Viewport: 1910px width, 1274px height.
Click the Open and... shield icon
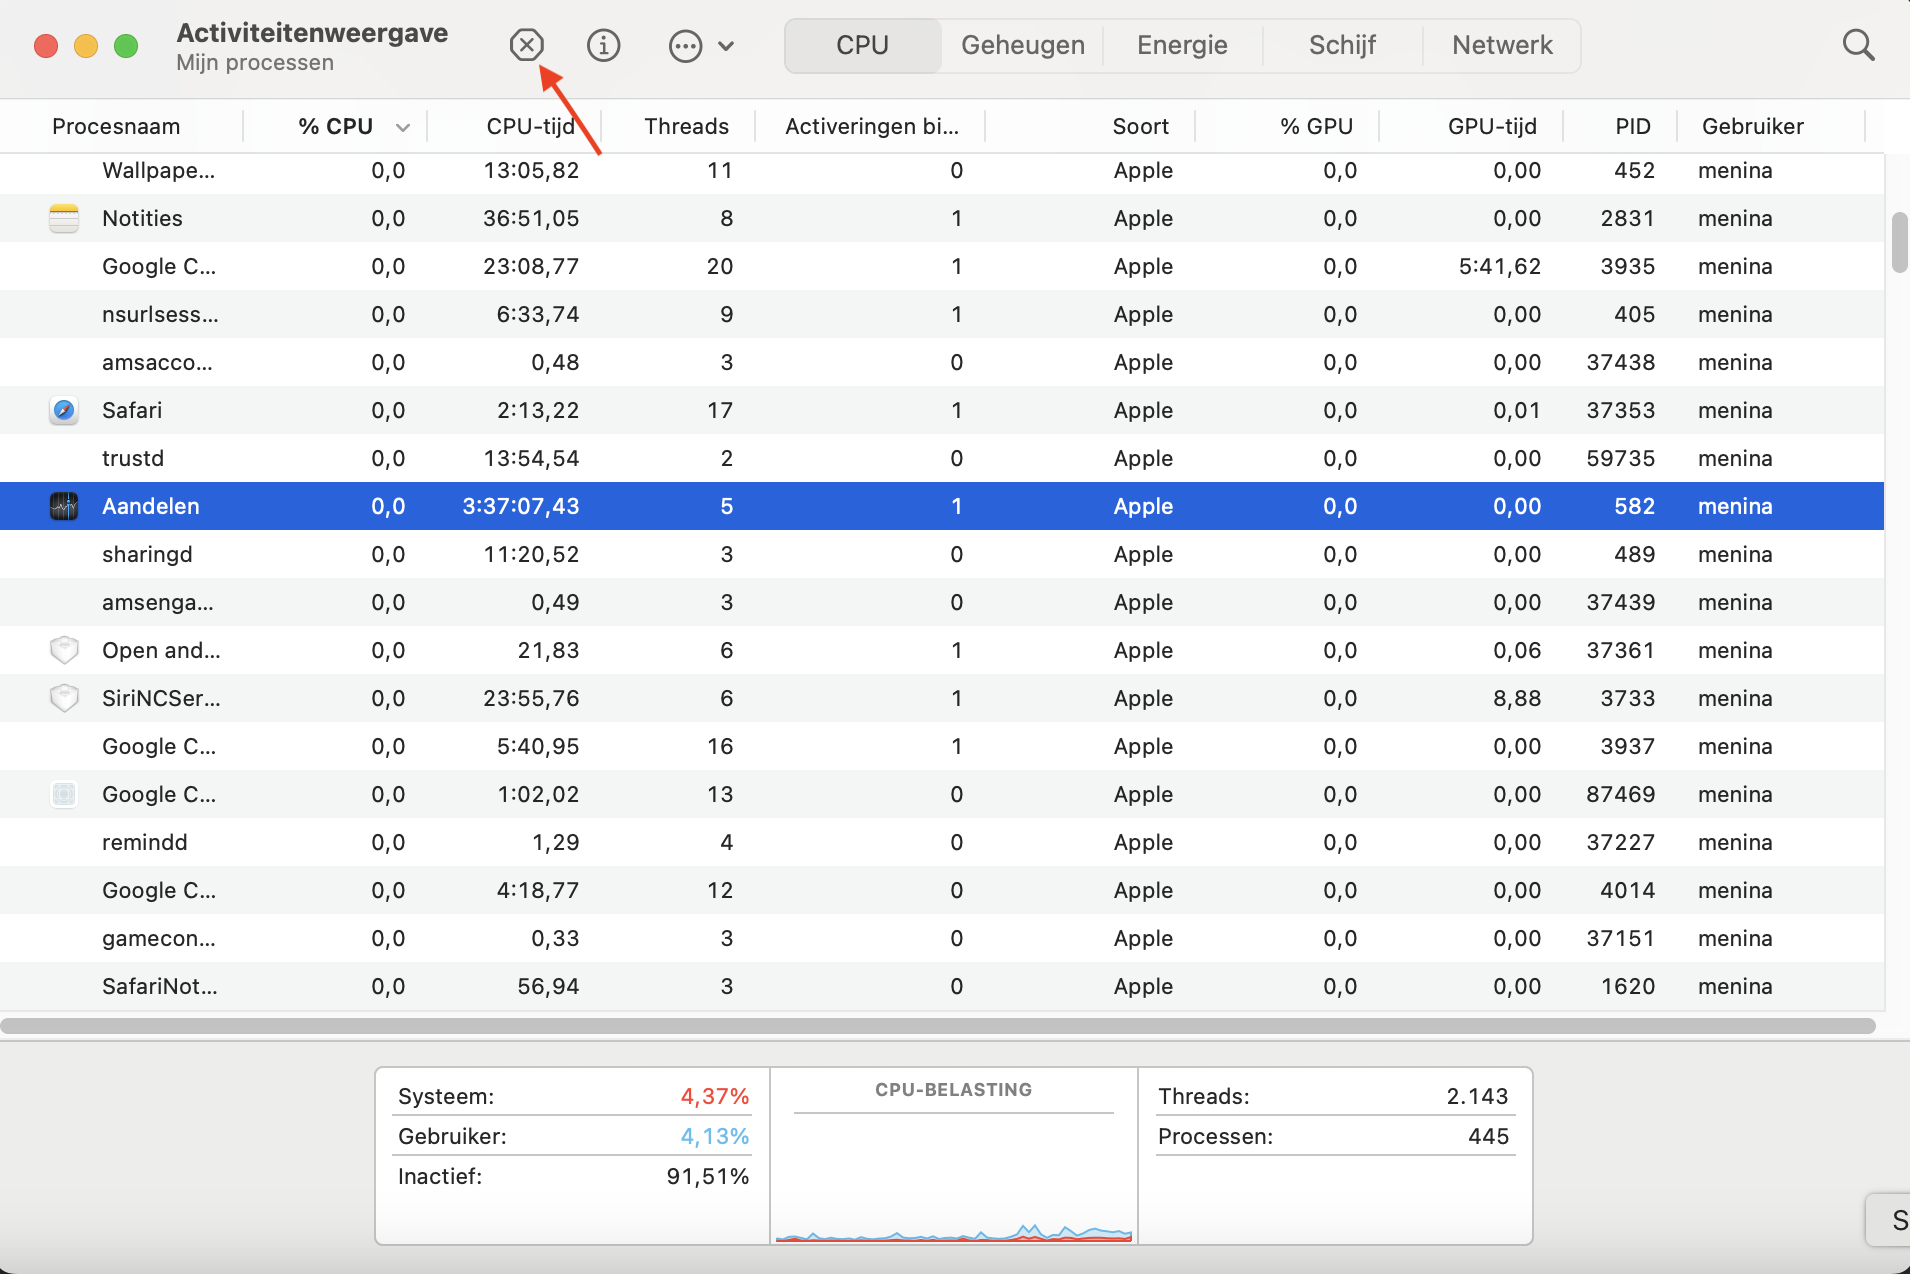[x=64, y=650]
